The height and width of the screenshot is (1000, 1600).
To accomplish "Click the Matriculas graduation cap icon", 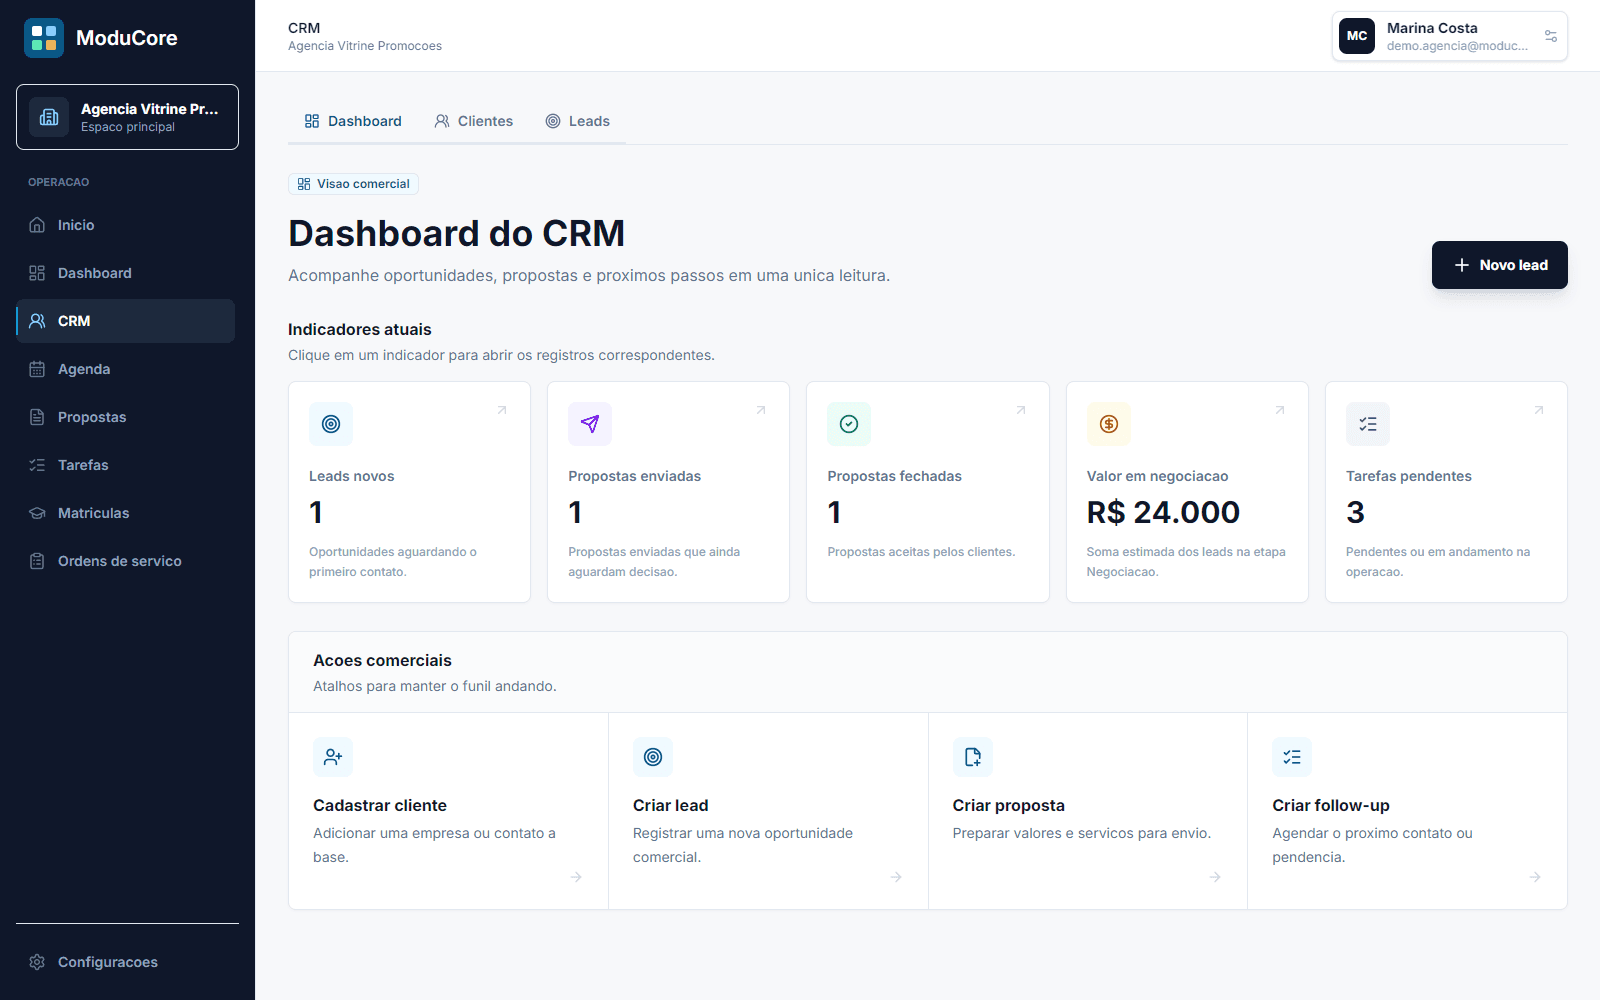I will 37,513.
